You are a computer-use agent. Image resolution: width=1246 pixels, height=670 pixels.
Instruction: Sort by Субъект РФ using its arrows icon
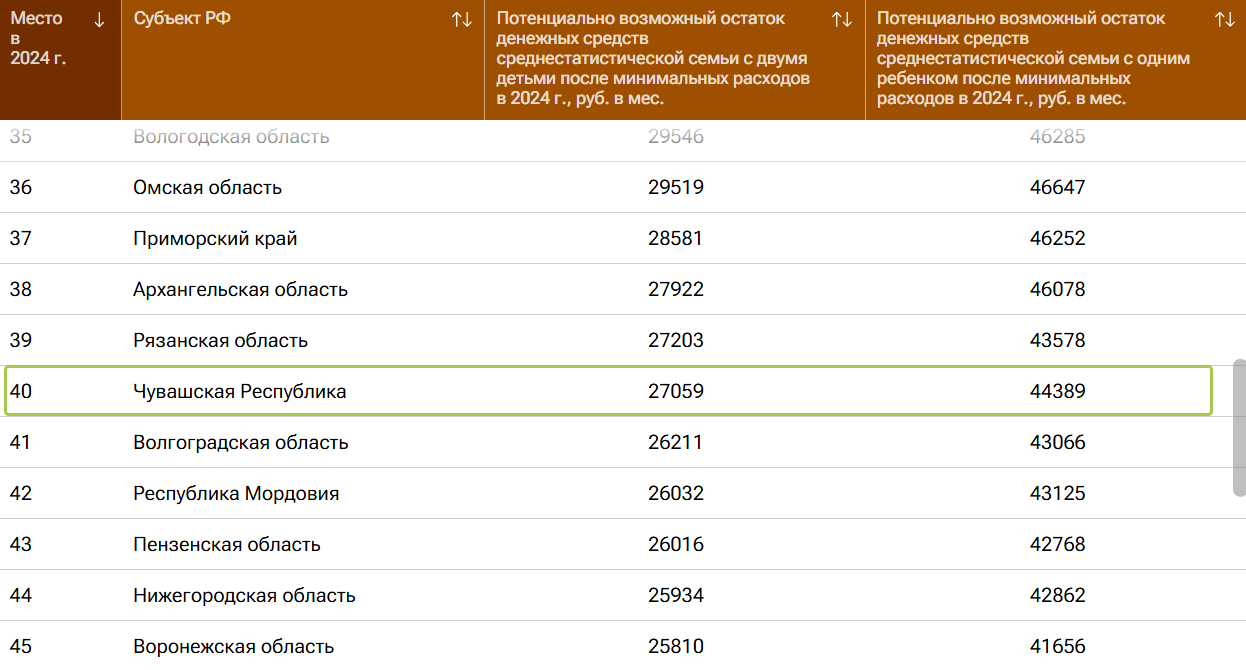pyautogui.click(x=461, y=20)
